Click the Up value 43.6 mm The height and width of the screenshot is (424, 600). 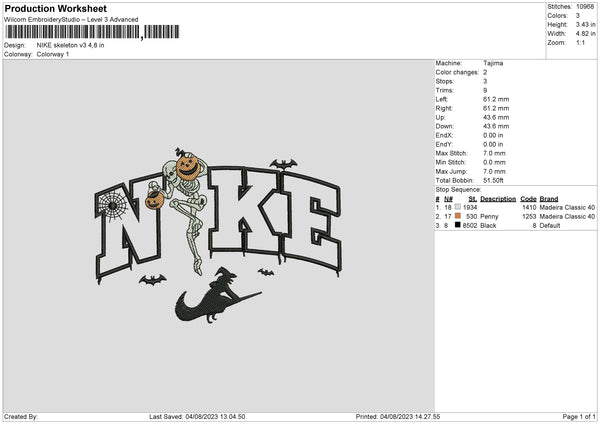pos(496,117)
